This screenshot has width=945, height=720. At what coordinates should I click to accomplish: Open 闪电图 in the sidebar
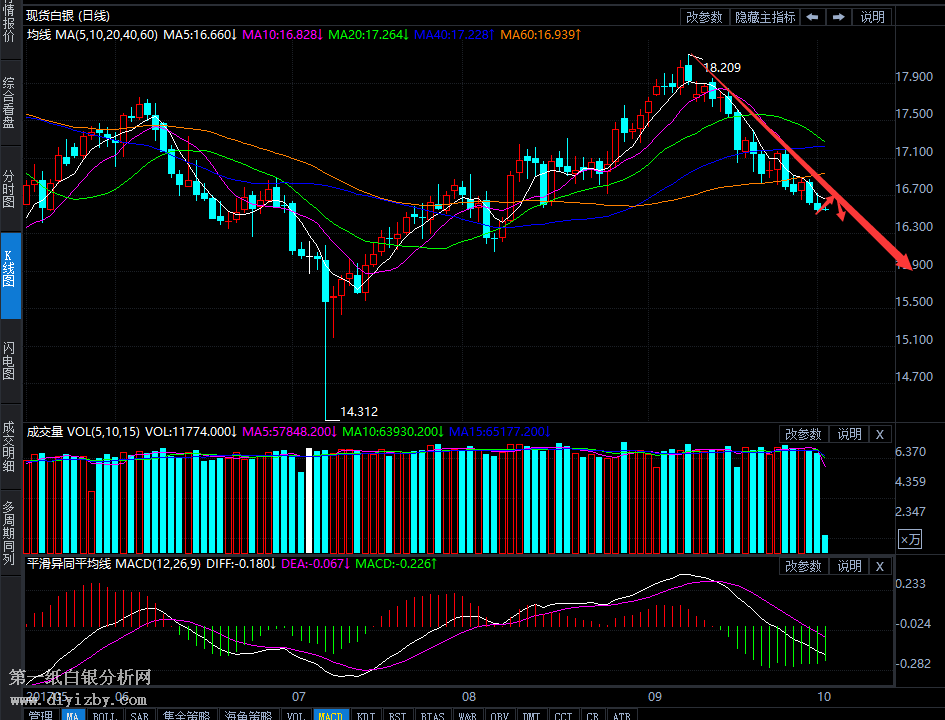(10, 360)
